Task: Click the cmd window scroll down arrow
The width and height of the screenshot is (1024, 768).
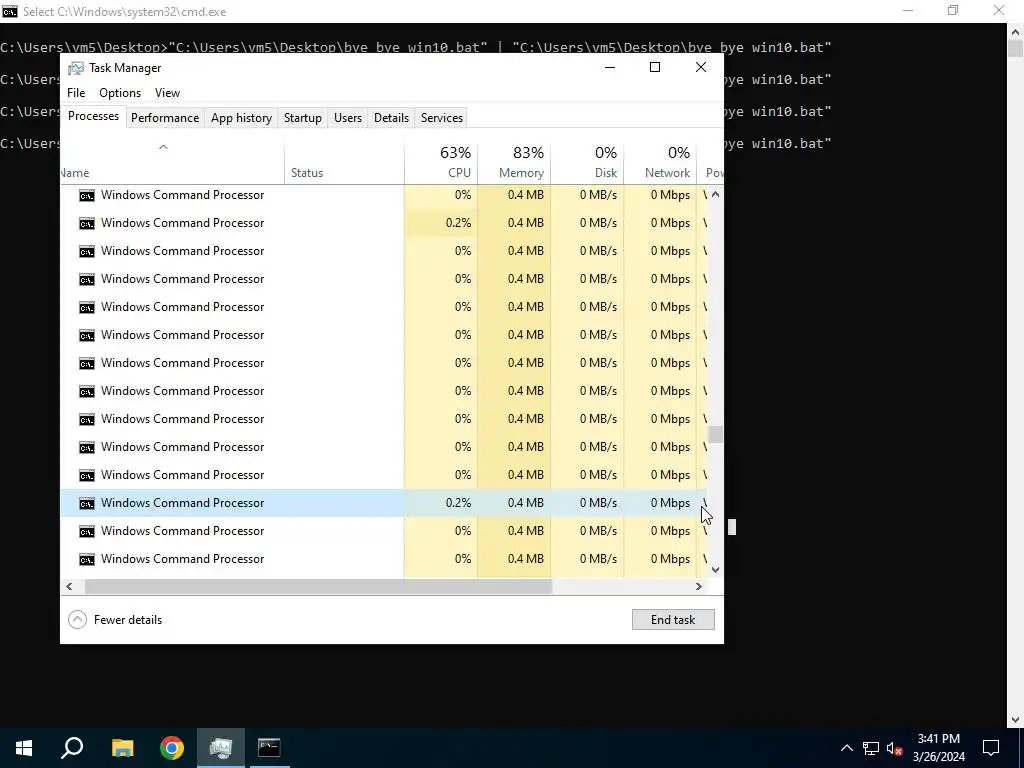Action: [x=1016, y=719]
